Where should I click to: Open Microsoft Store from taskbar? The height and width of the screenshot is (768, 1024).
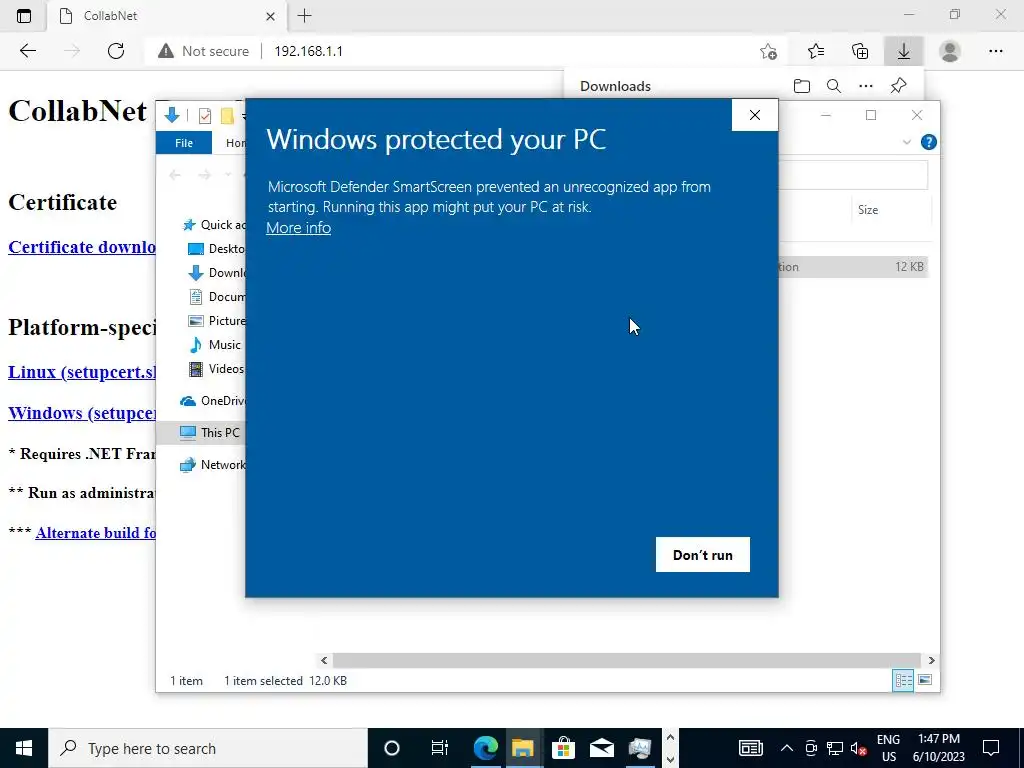(562, 748)
